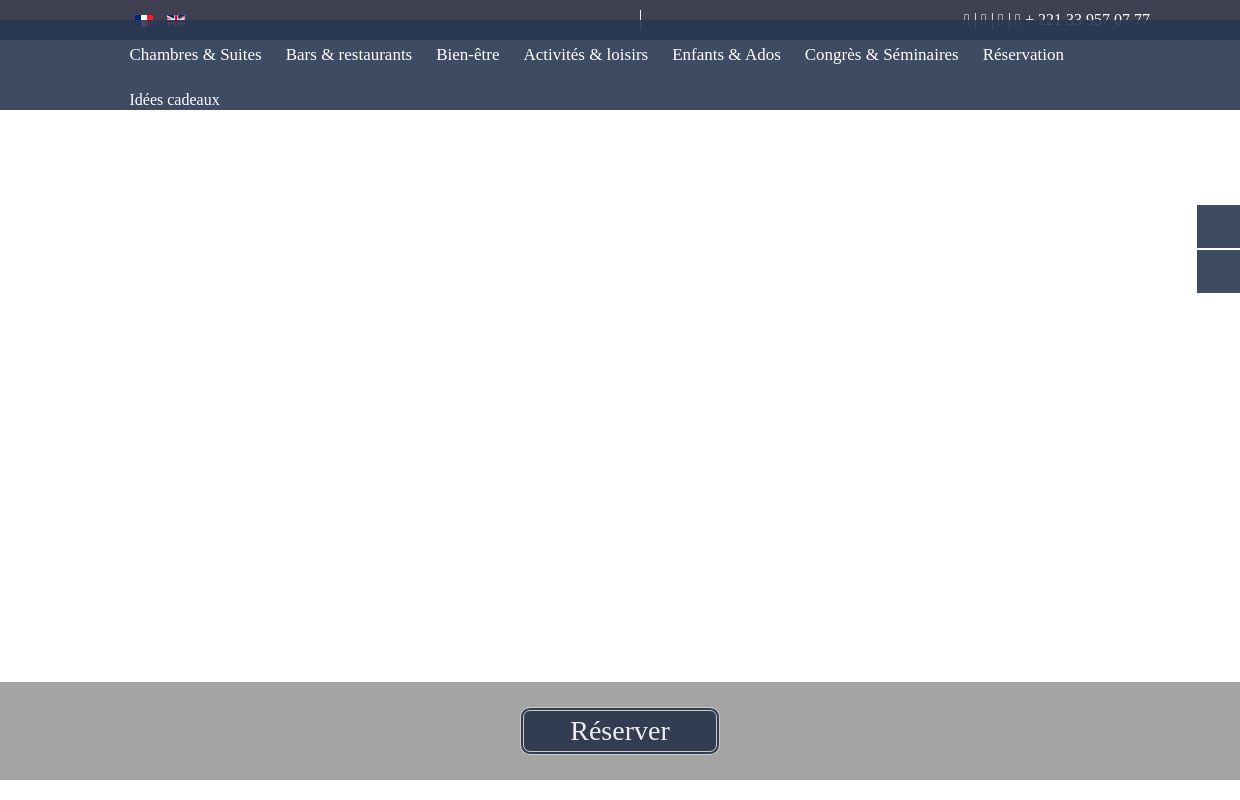Click the hotel phone number link
This screenshot has width=1240, height=800.
(x=1087, y=19)
